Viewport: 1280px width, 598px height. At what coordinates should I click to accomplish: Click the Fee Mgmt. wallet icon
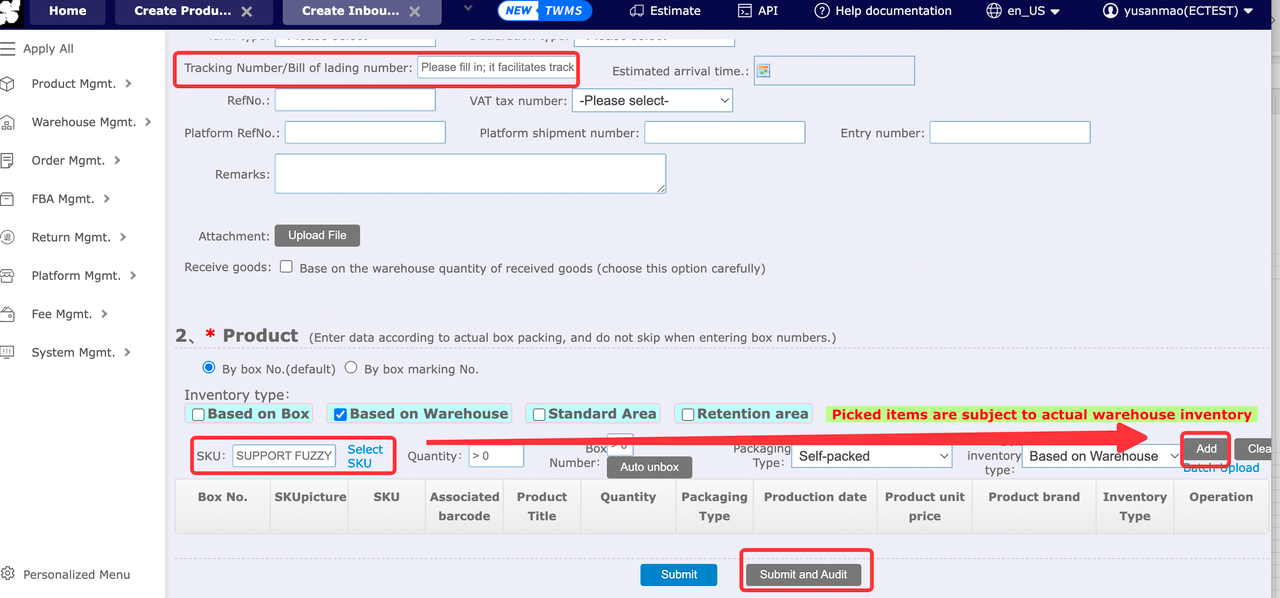click(8, 314)
